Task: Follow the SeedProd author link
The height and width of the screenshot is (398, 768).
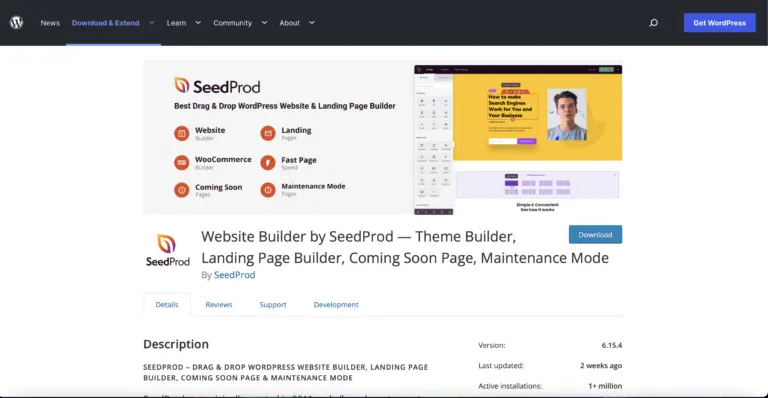Action: coord(235,275)
